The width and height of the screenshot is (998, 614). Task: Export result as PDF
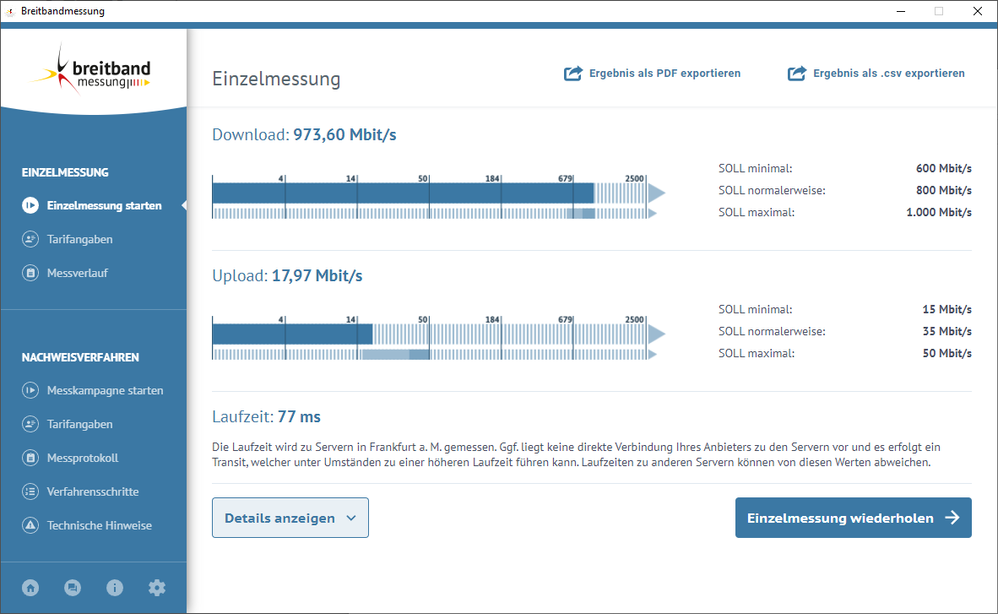pos(652,72)
